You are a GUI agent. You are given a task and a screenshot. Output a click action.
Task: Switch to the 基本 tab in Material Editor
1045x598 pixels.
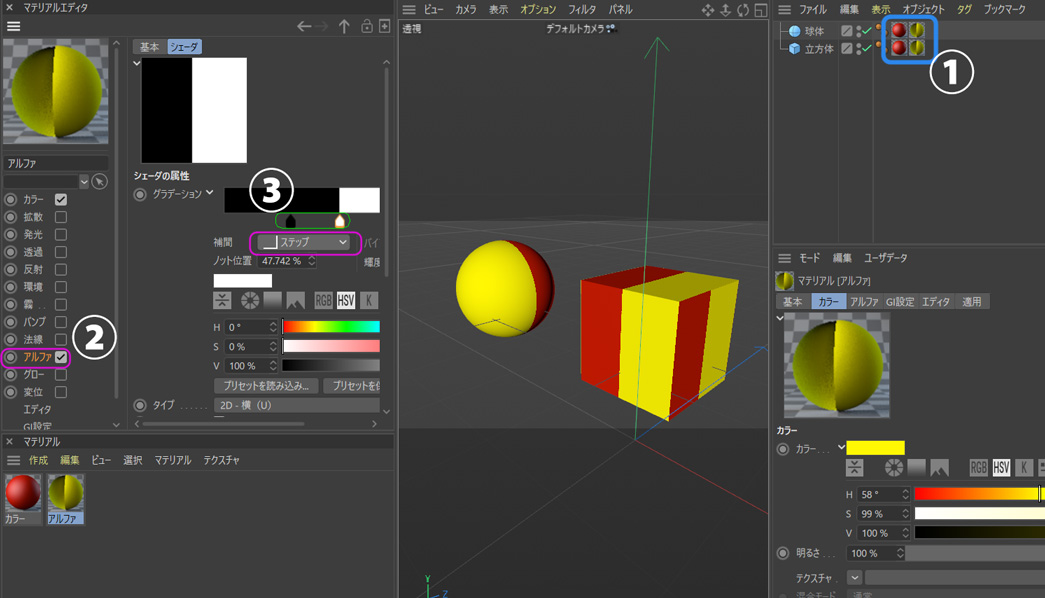[x=149, y=47]
